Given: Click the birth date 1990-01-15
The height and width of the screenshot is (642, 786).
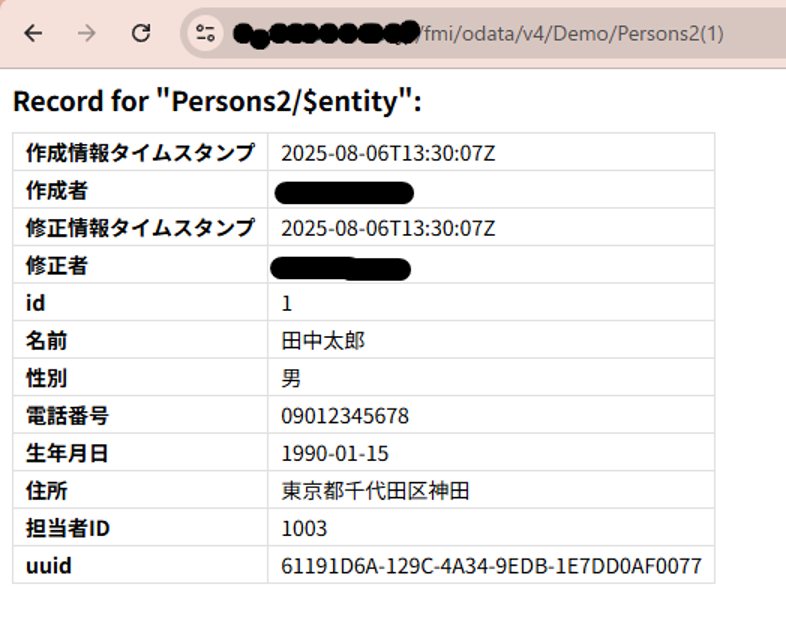Looking at the screenshot, I should 335,453.
